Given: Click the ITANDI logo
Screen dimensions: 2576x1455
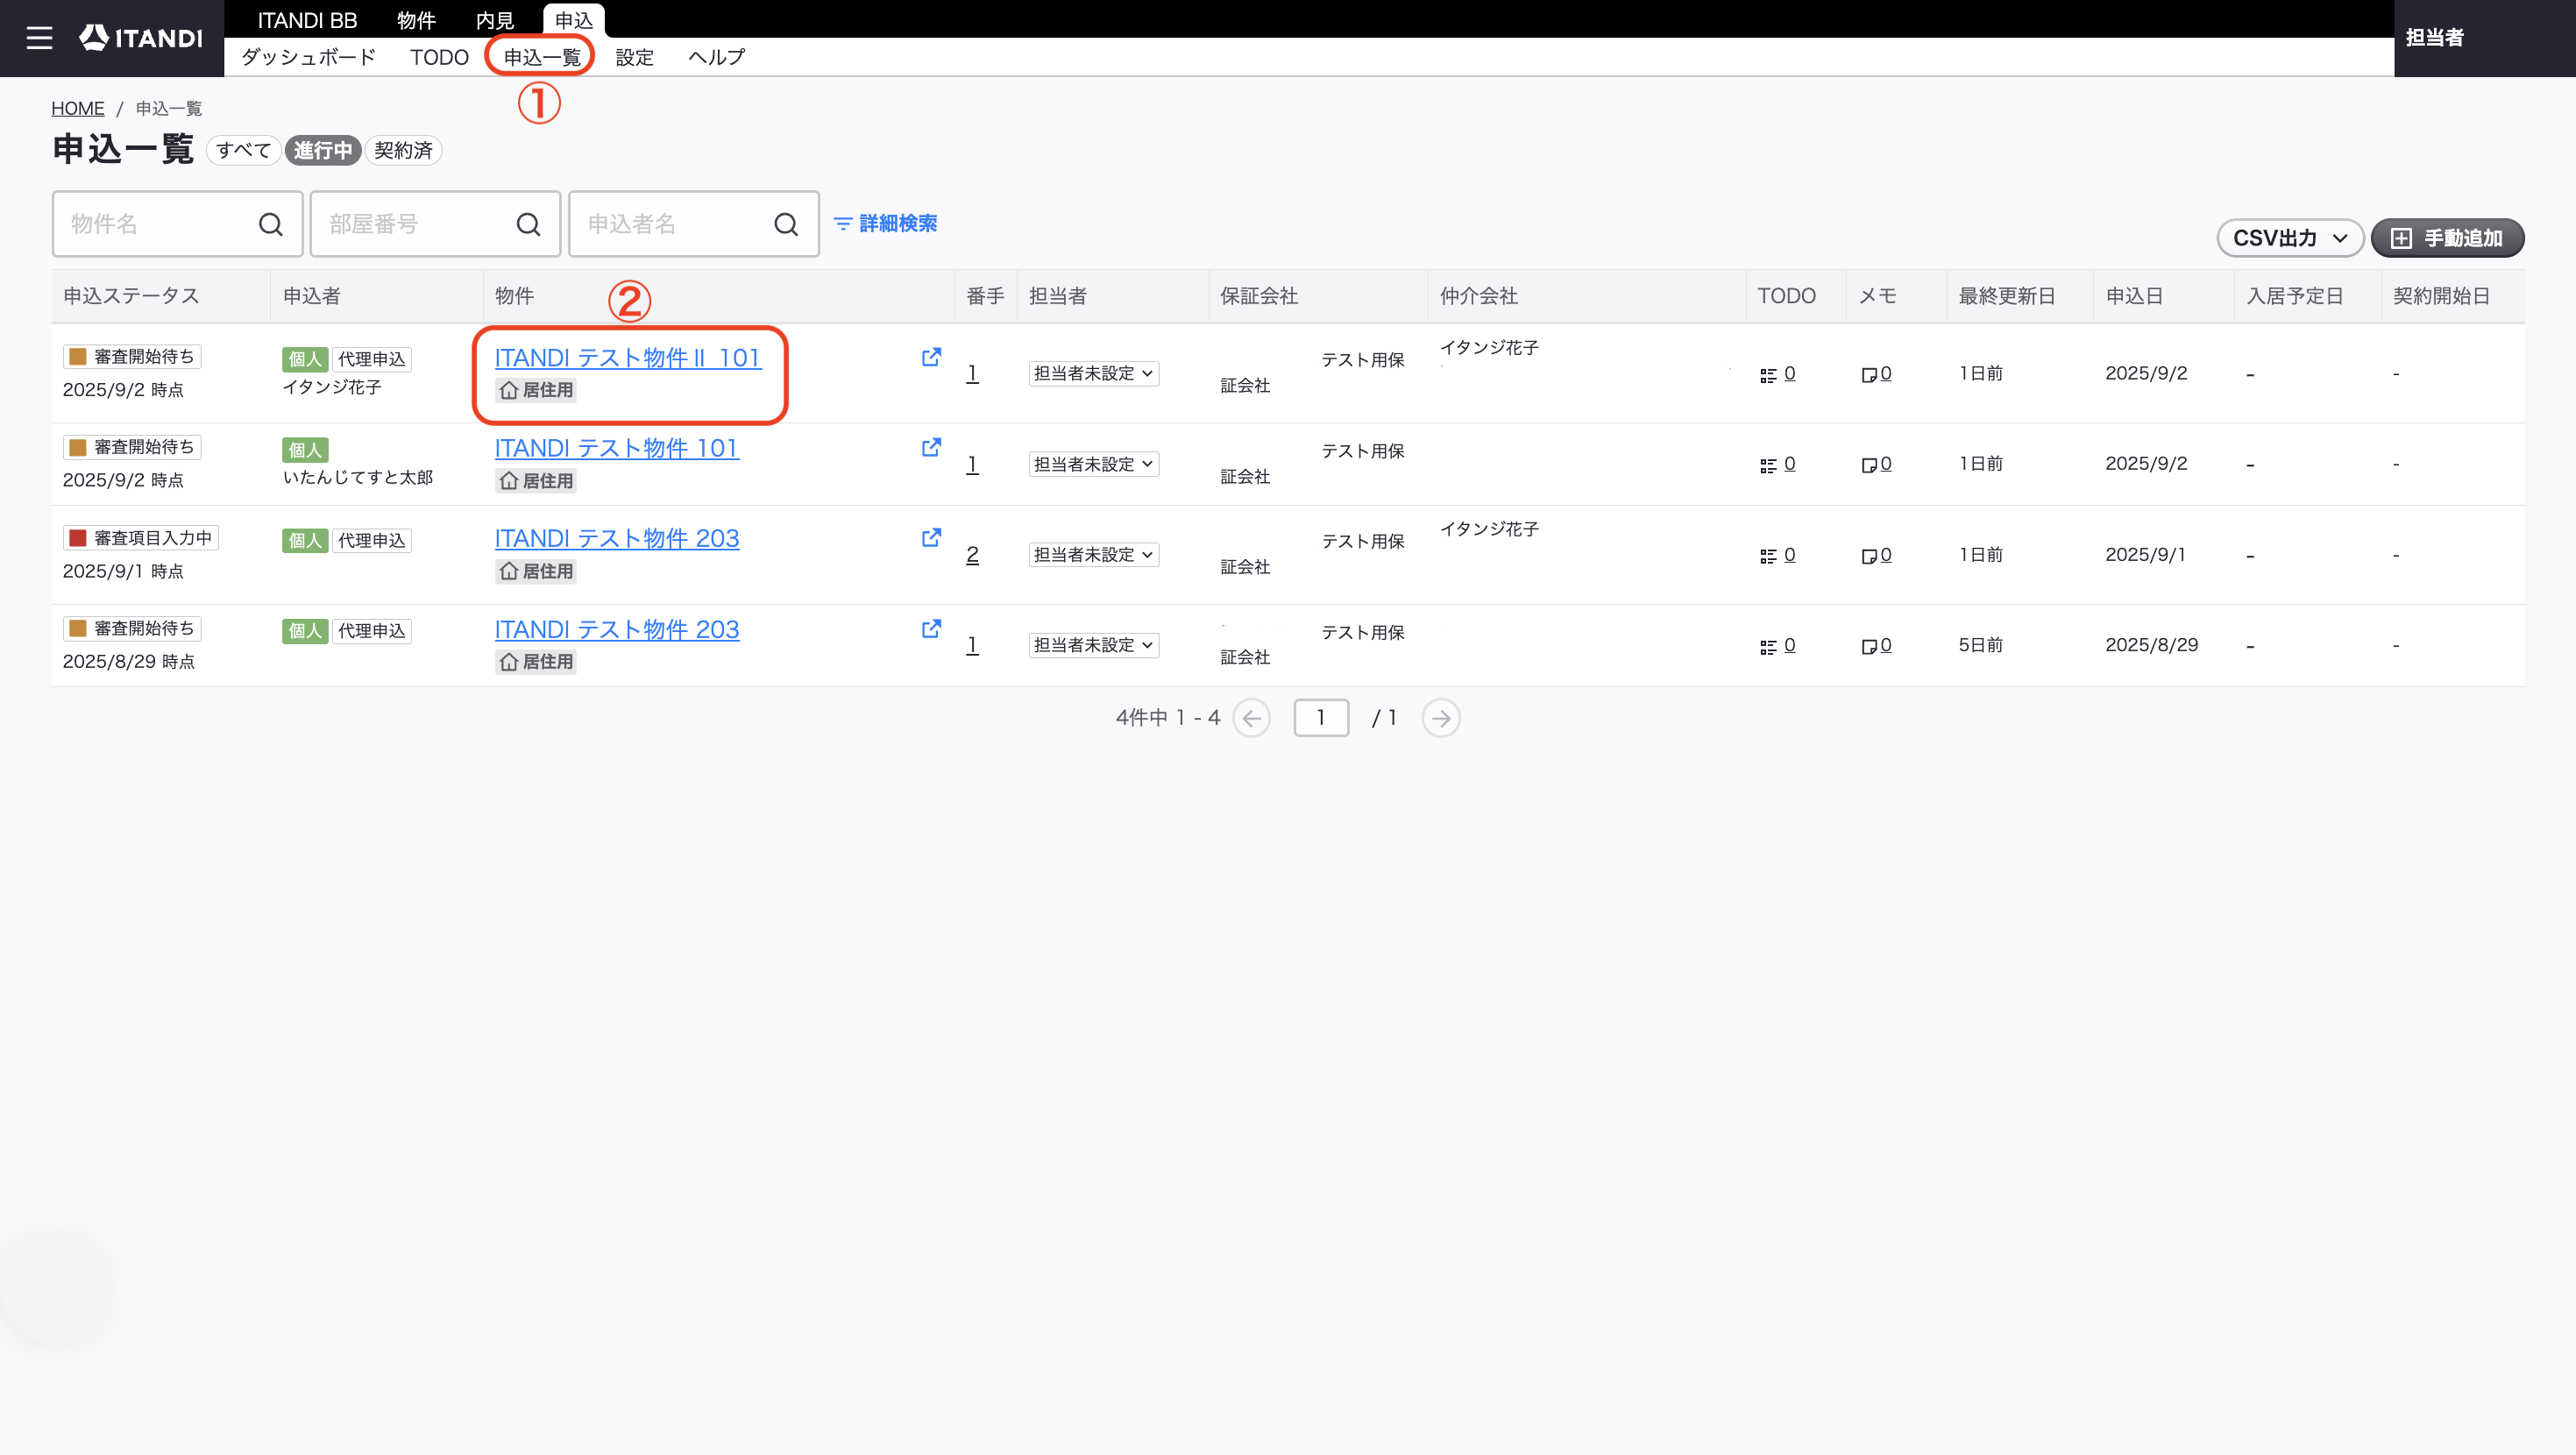Looking at the screenshot, I should point(141,38).
